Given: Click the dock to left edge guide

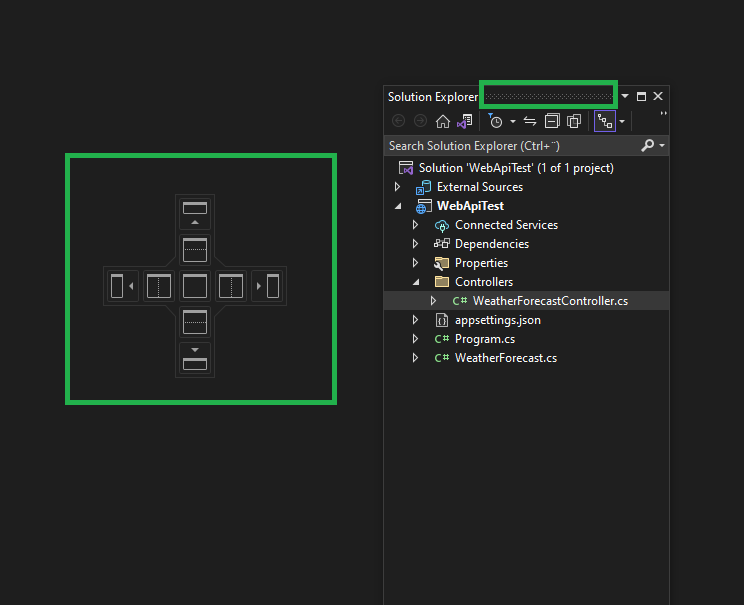Looking at the screenshot, I should (x=122, y=286).
